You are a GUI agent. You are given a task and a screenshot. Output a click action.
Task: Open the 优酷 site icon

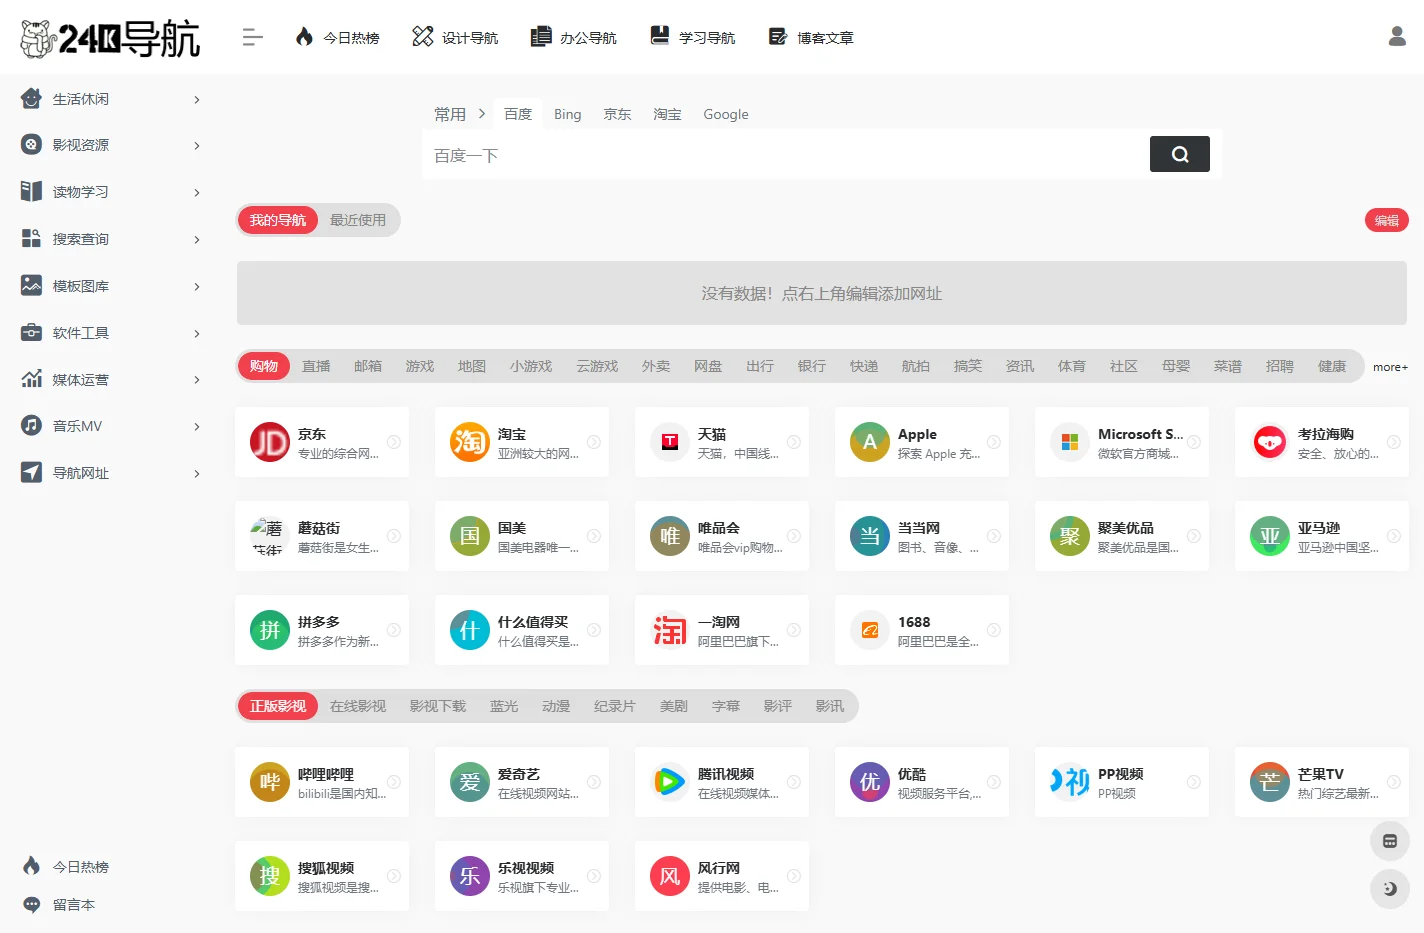[869, 782]
